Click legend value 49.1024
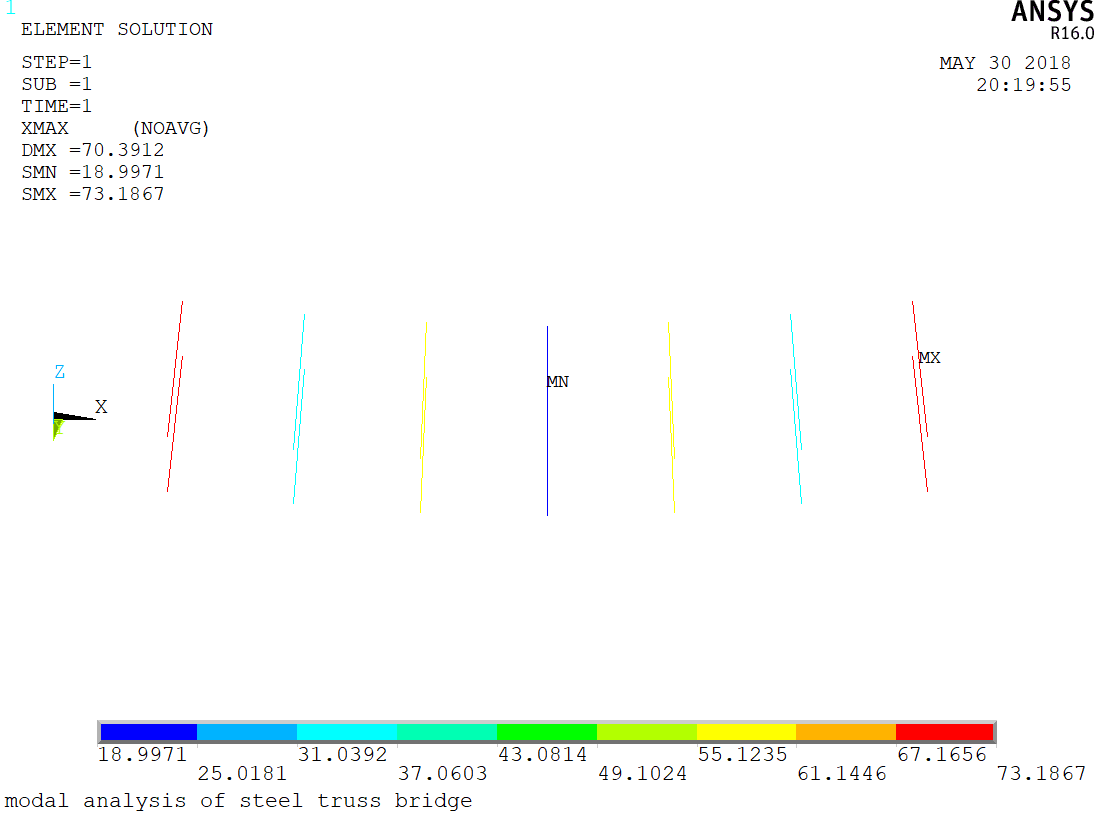The width and height of the screenshot is (1094, 818). (643, 773)
